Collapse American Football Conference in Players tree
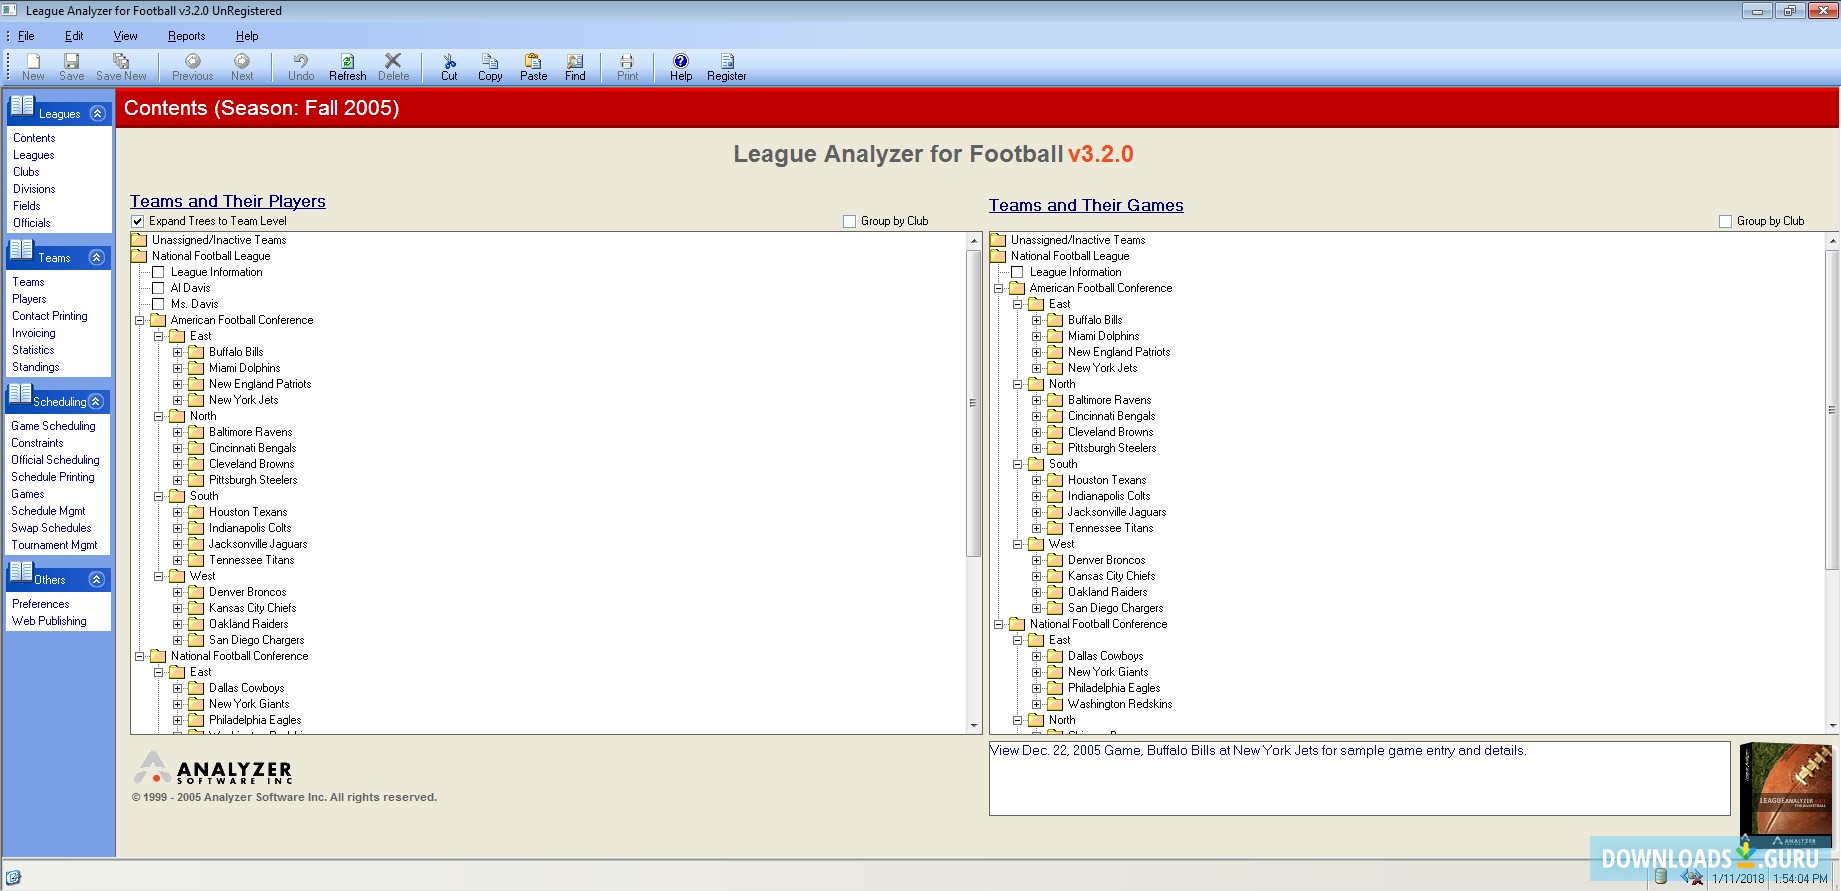This screenshot has height=891, width=1841. click(x=139, y=320)
